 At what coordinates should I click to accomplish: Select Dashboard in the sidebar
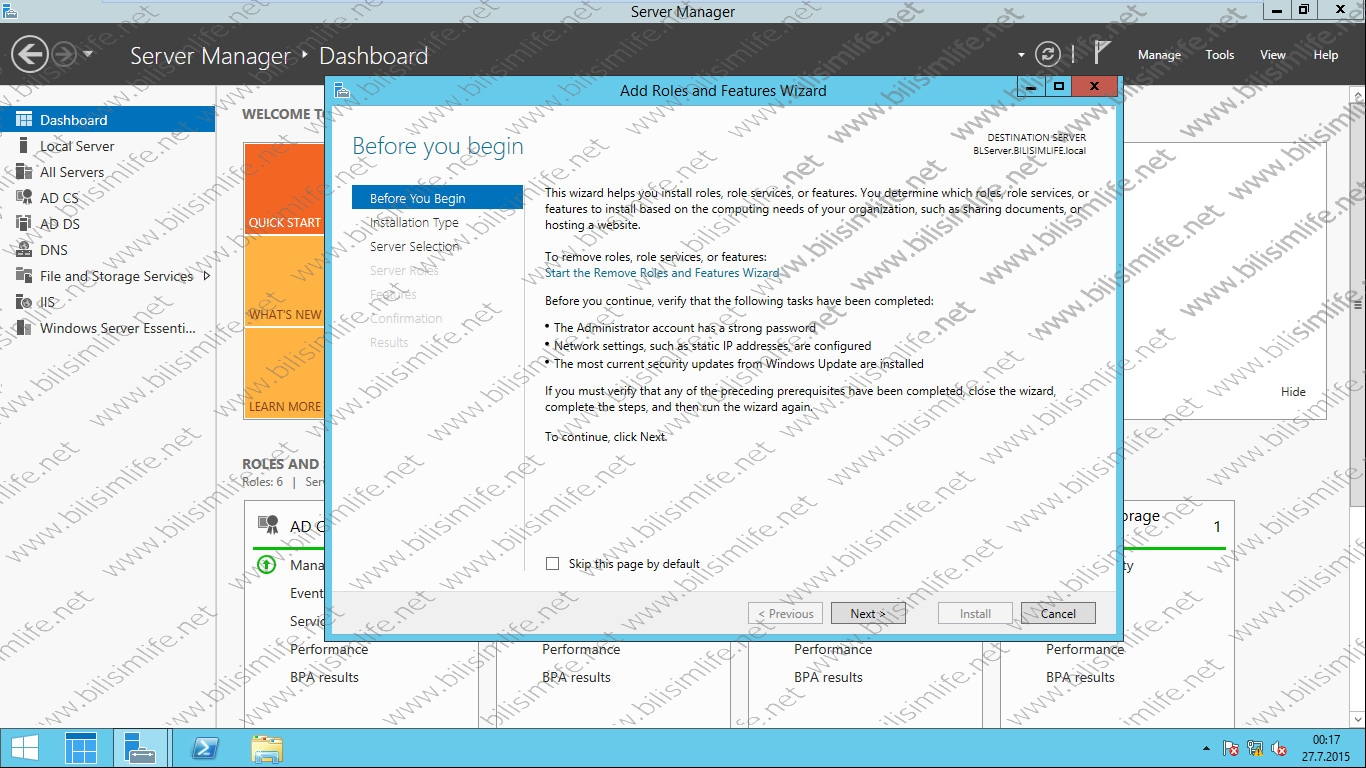[x=107, y=119]
